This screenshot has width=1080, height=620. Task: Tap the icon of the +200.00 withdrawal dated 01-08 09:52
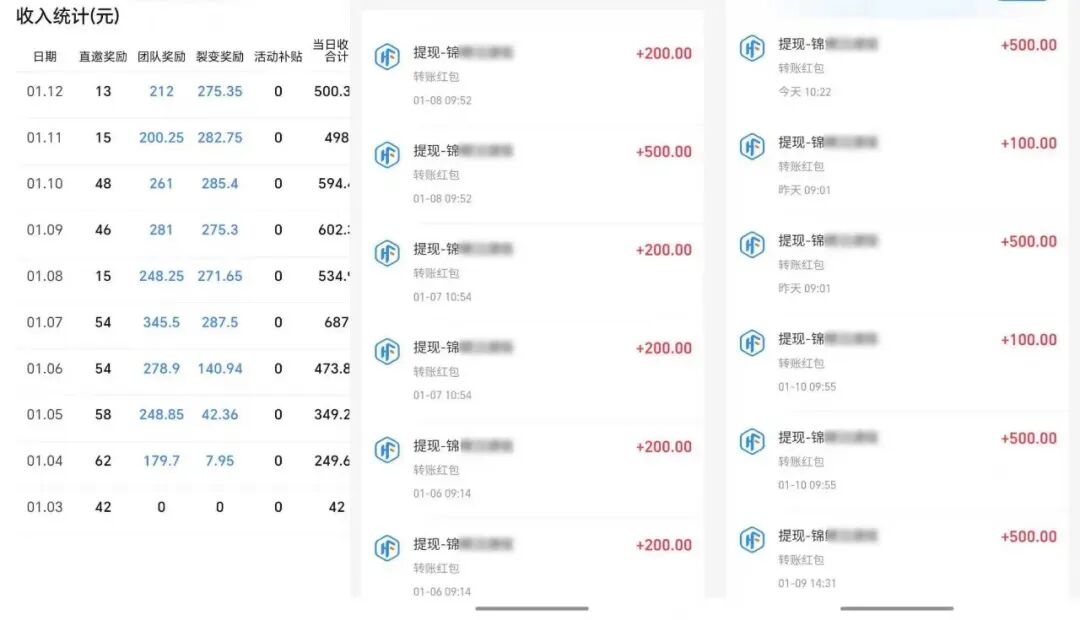pyautogui.click(x=387, y=56)
